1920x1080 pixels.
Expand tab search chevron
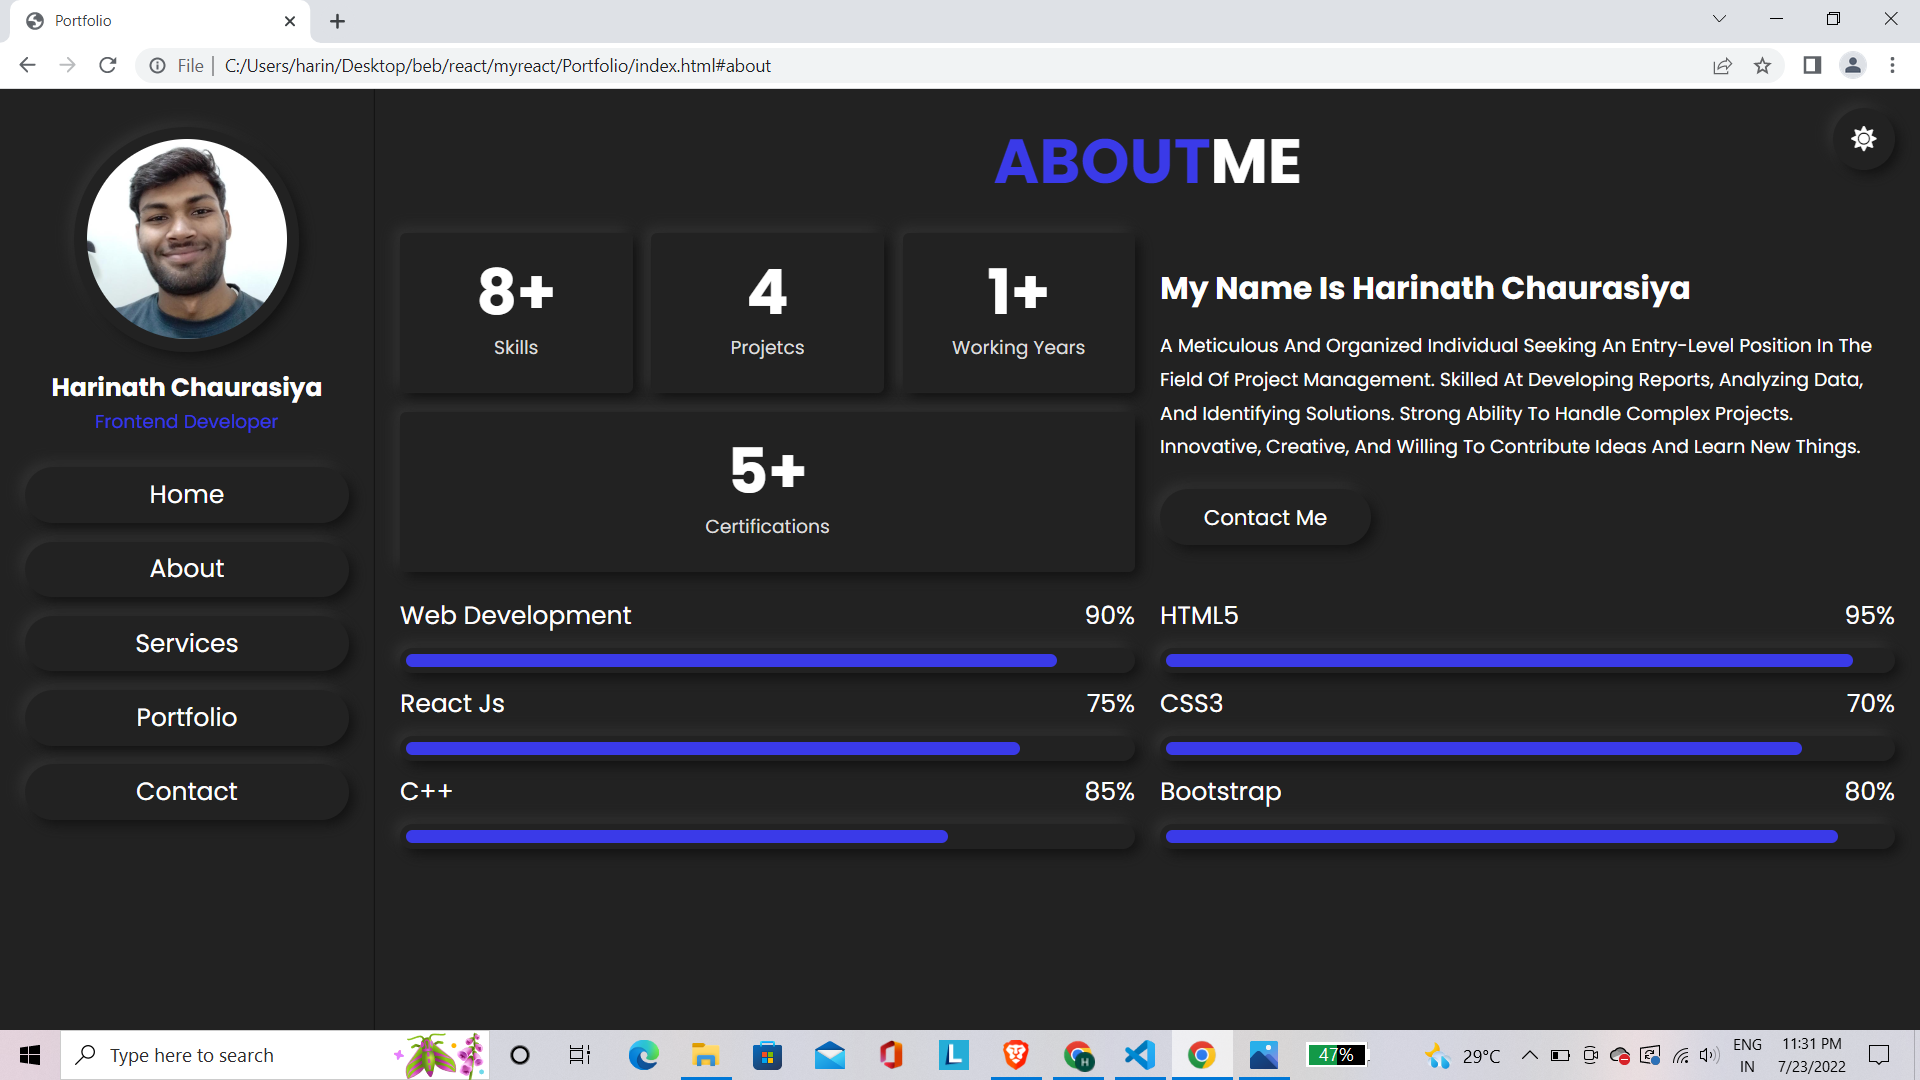(x=1719, y=19)
